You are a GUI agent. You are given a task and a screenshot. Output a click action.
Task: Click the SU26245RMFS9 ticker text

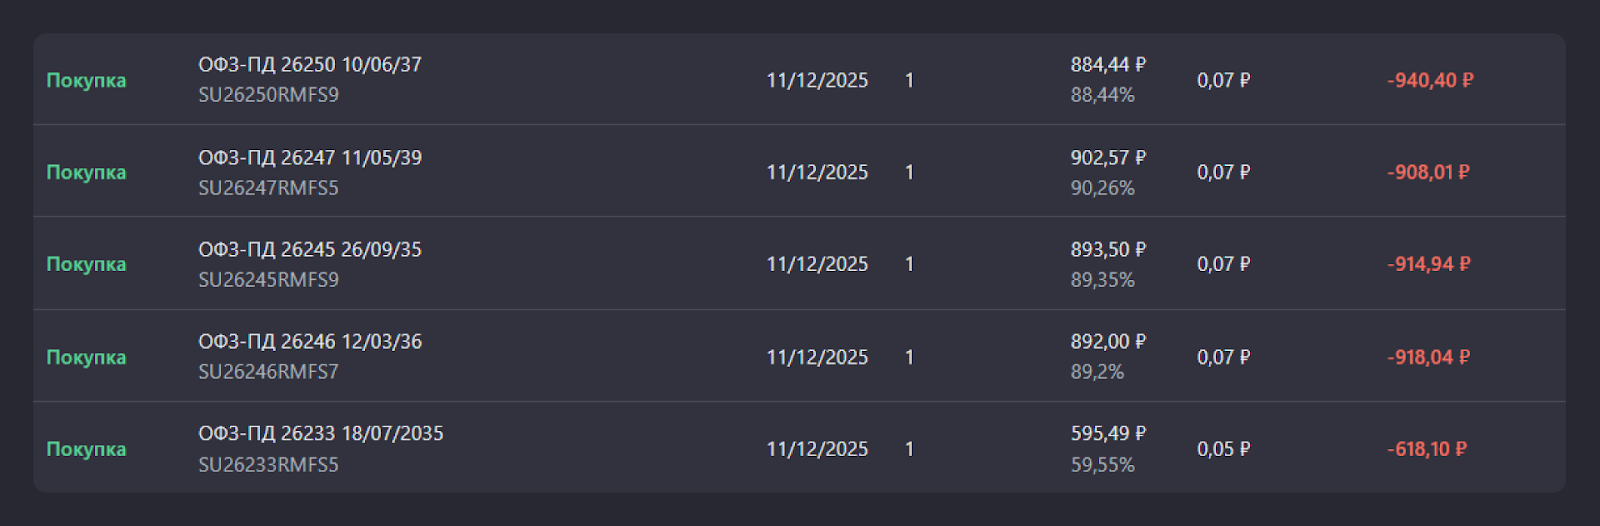click(x=268, y=280)
